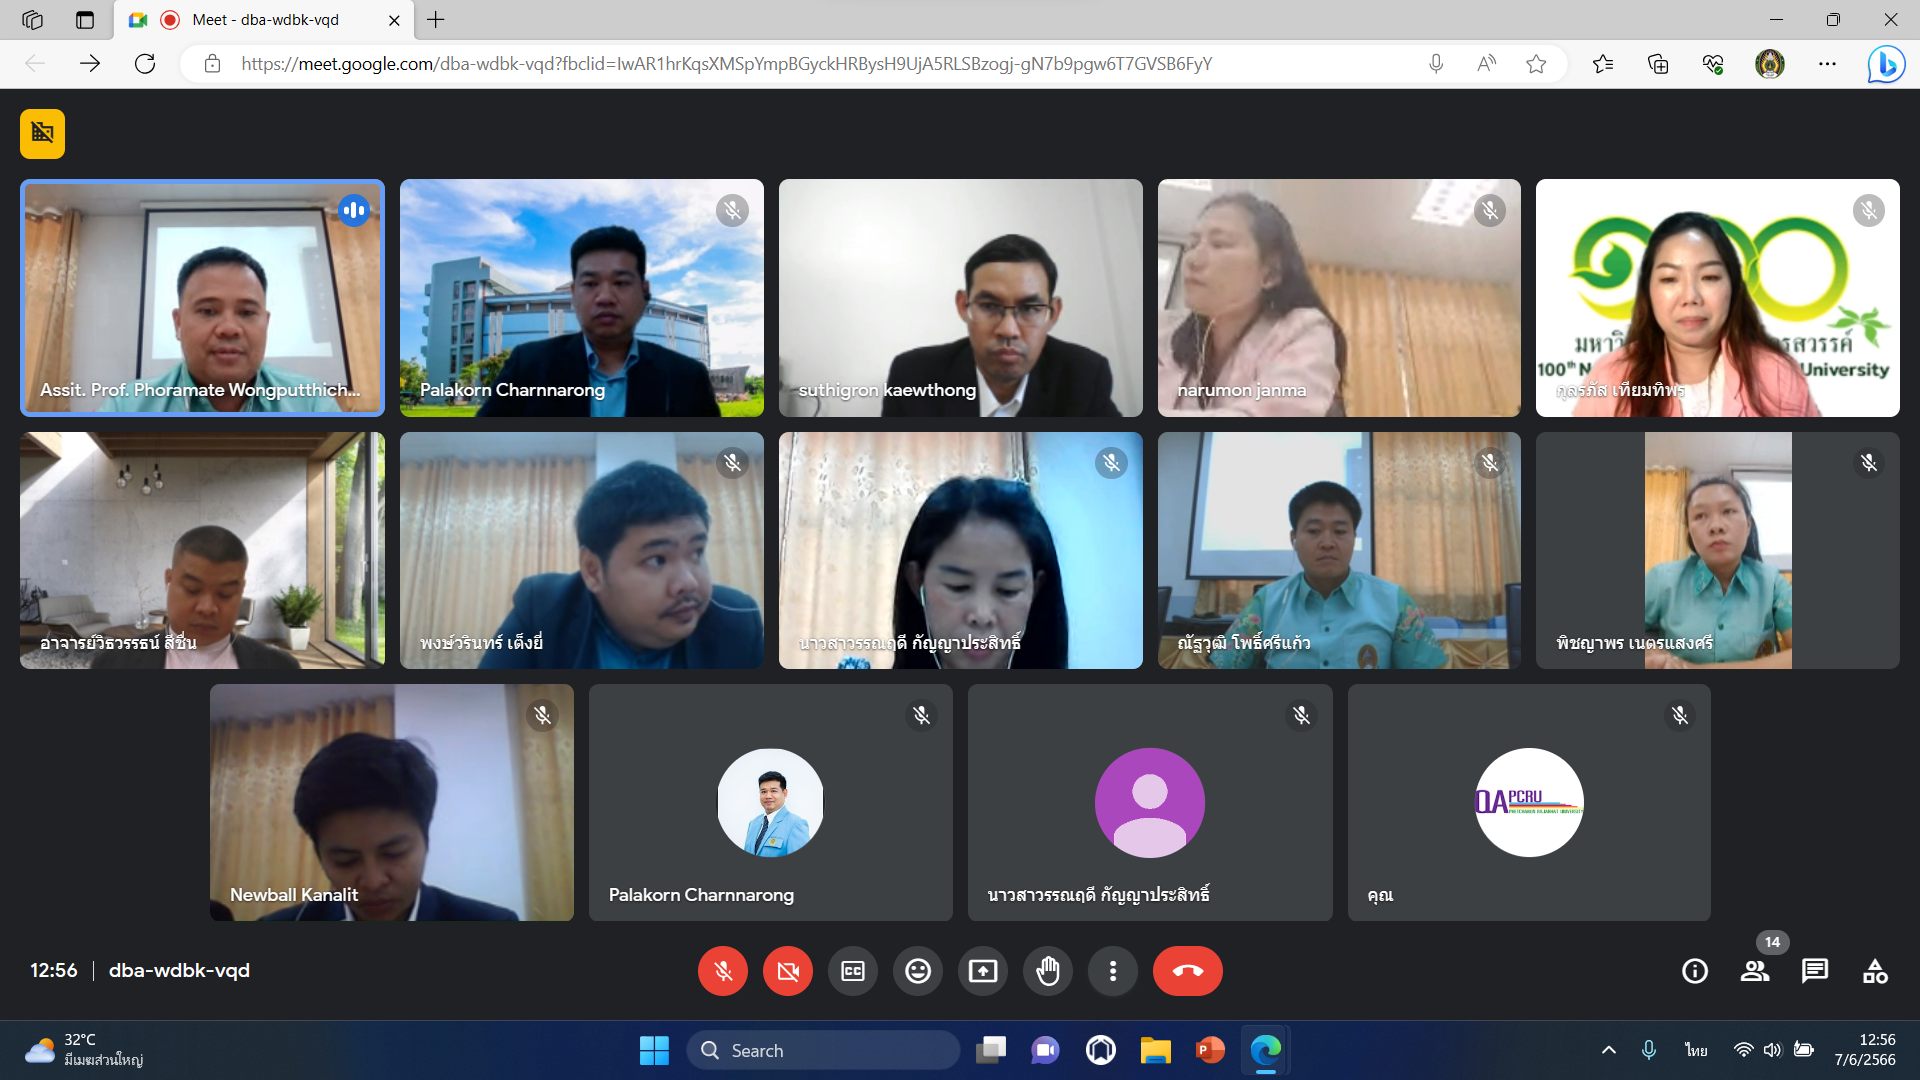Open emoji reactions button
The height and width of the screenshot is (1080, 1920).
pyautogui.click(x=917, y=971)
